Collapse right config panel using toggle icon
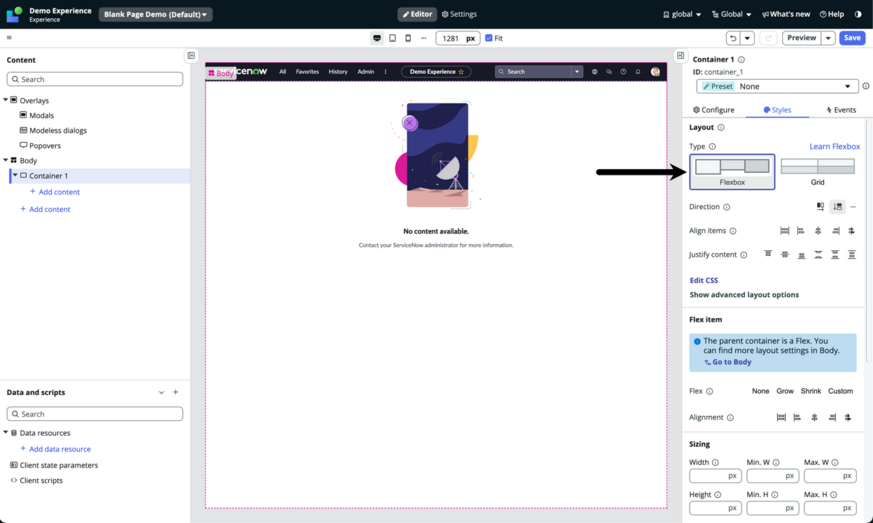The width and height of the screenshot is (873, 523). pyautogui.click(x=680, y=55)
